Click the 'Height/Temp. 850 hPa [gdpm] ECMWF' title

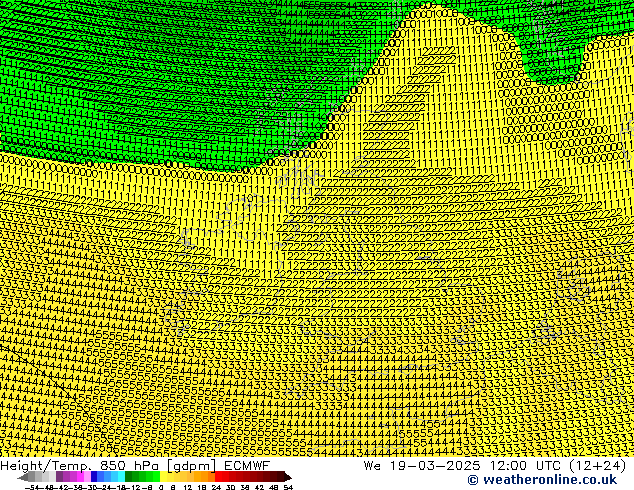[135, 465]
